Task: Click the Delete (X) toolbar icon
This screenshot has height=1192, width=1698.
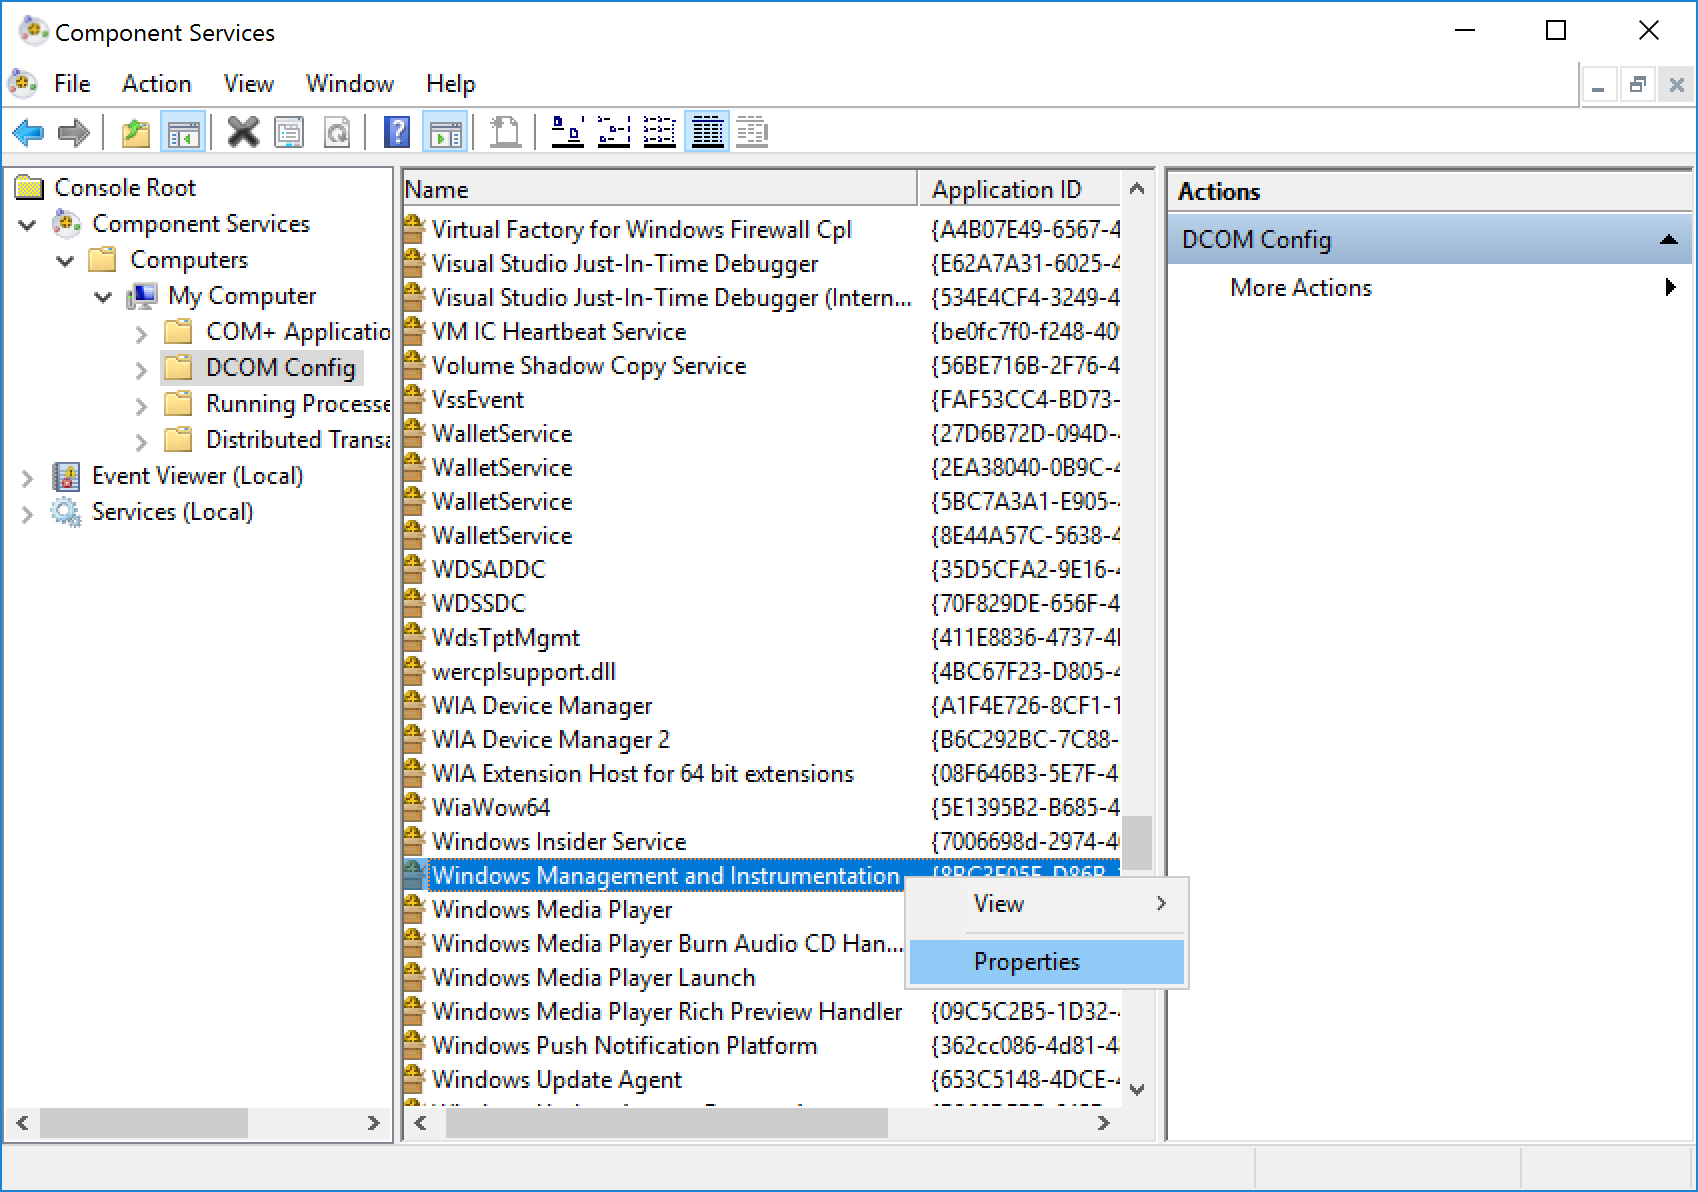Action: click(x=243, y=132)
